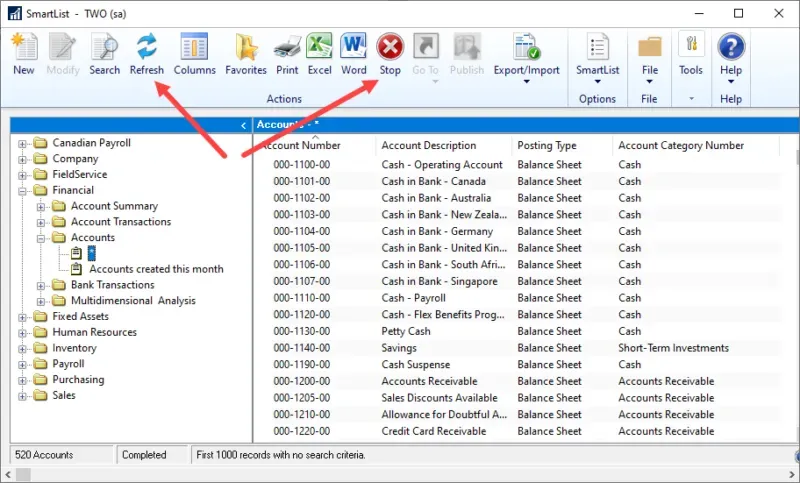Image resolution: width=800 pixels, height=483 pixels.
Task: Open Favorites from the toolbar
Action: click(x=245, y=53)
